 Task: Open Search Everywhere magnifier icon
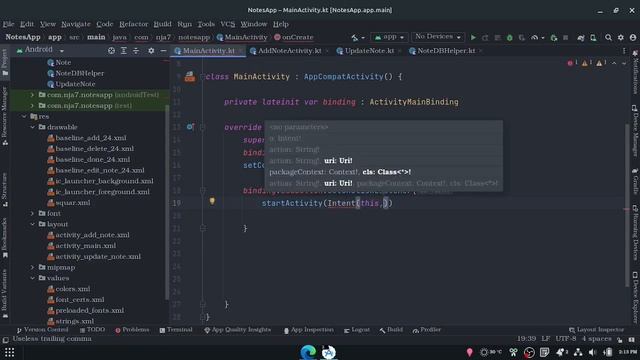tap(608, 38)
